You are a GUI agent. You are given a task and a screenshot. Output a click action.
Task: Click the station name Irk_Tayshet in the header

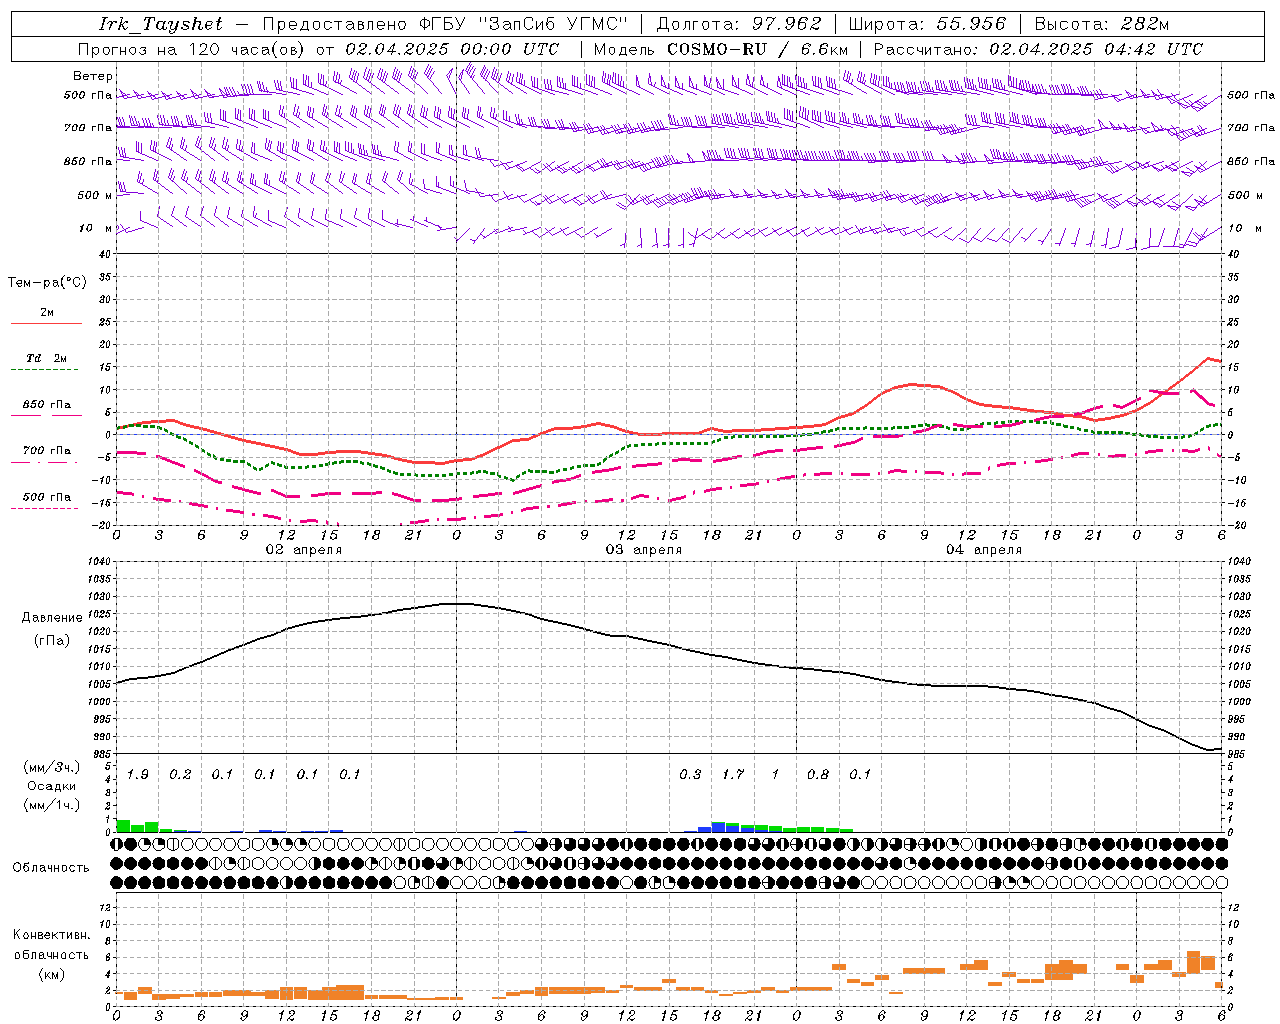tap(161, 24)
